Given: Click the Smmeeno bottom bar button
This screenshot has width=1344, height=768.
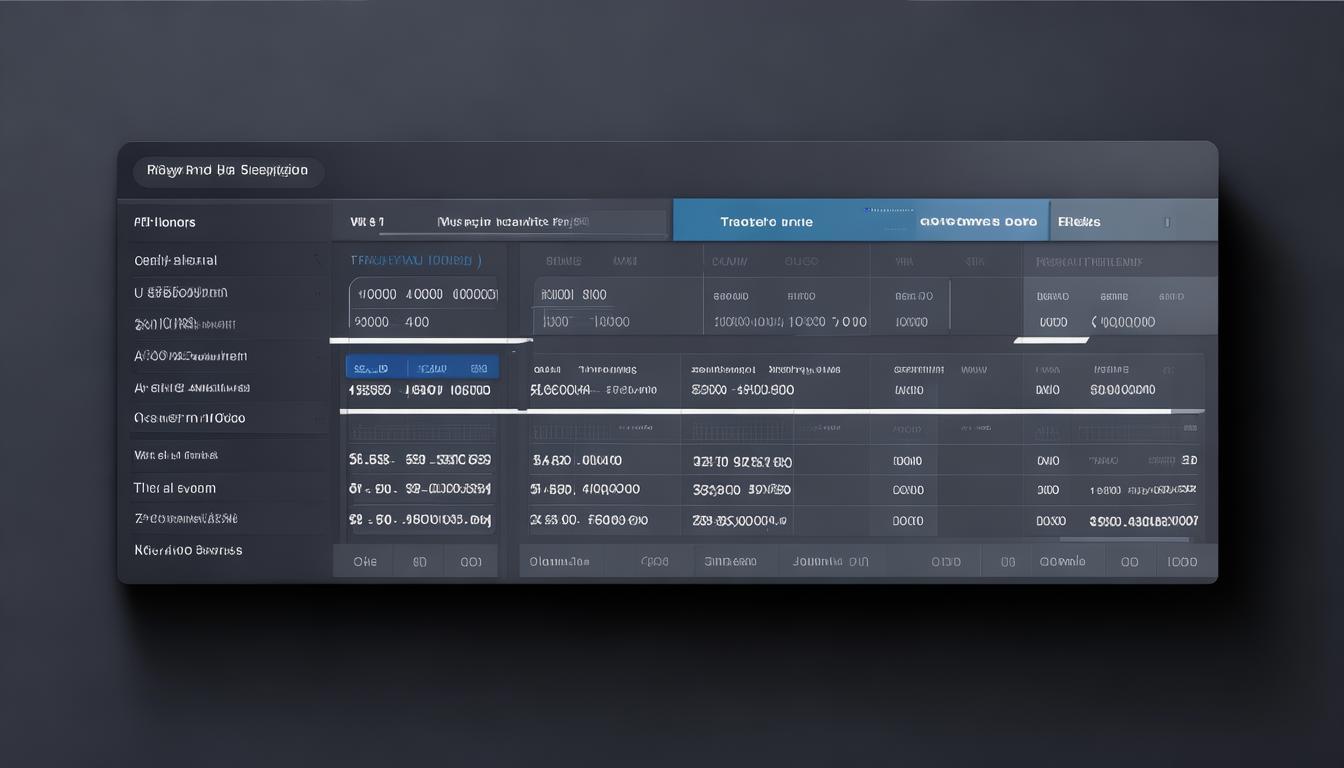Looking at the screenshot, I should tap(730, 562).
